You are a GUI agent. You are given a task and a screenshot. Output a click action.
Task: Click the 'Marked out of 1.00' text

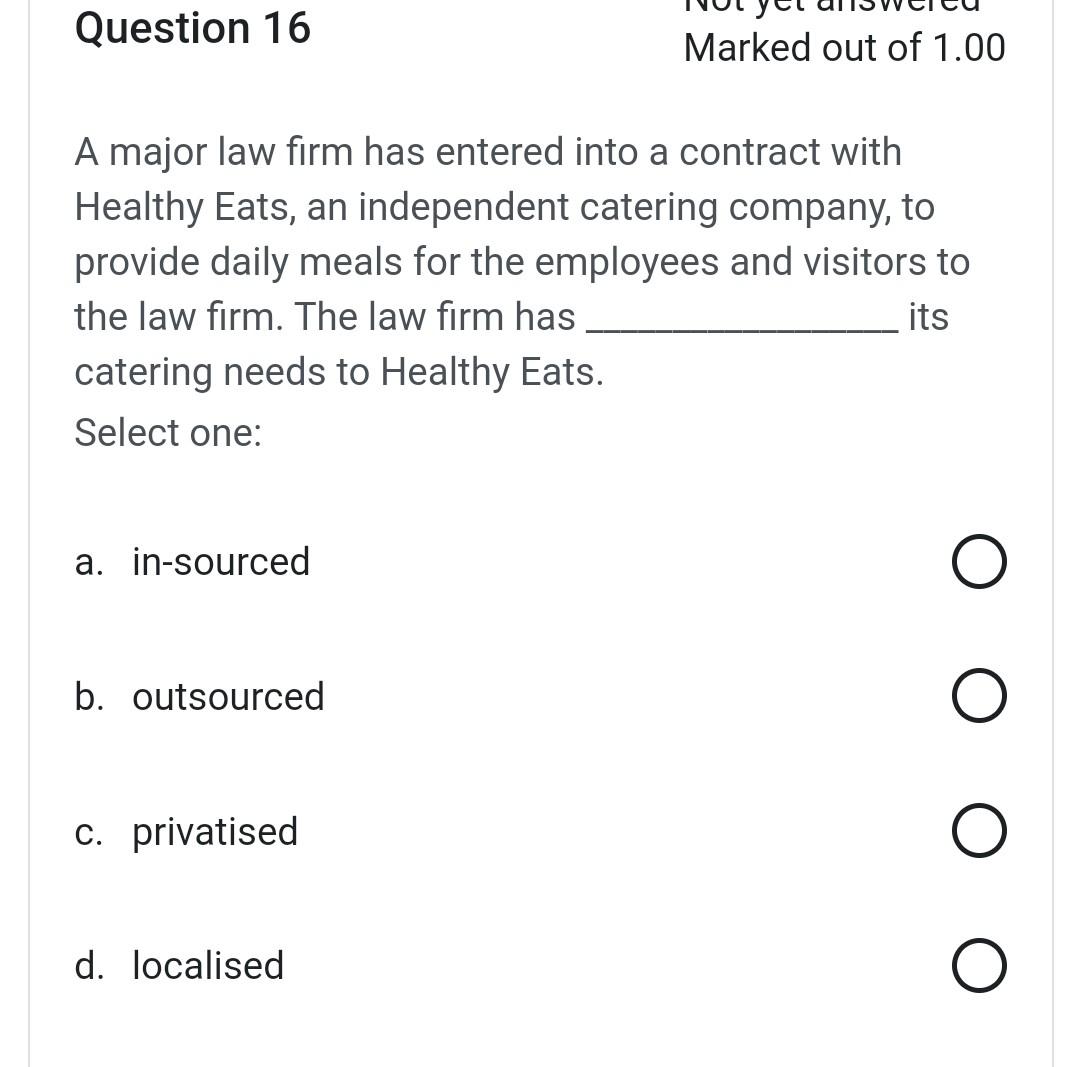(844, 47)
